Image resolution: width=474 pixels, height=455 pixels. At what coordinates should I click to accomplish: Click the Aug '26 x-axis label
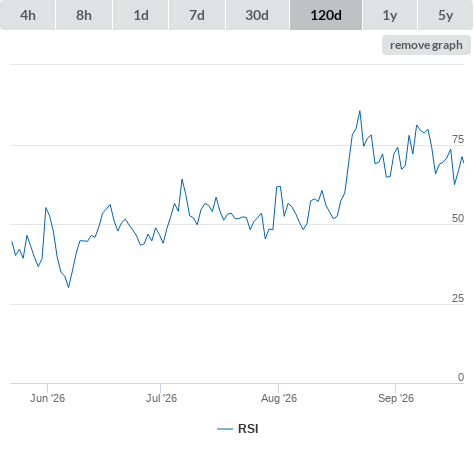(279, 398)
